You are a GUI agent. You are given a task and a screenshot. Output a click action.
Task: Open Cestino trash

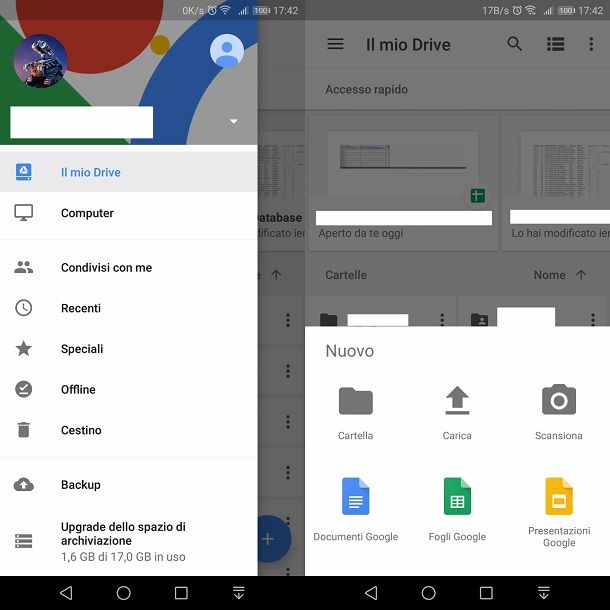click(x=128, y=430)
